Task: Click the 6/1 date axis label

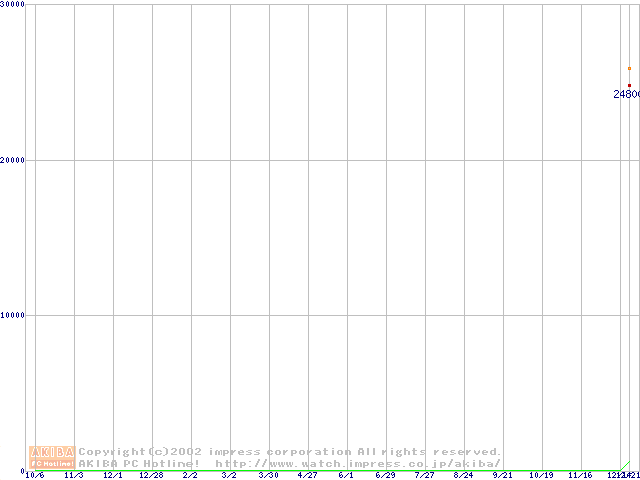Action: 346,475
